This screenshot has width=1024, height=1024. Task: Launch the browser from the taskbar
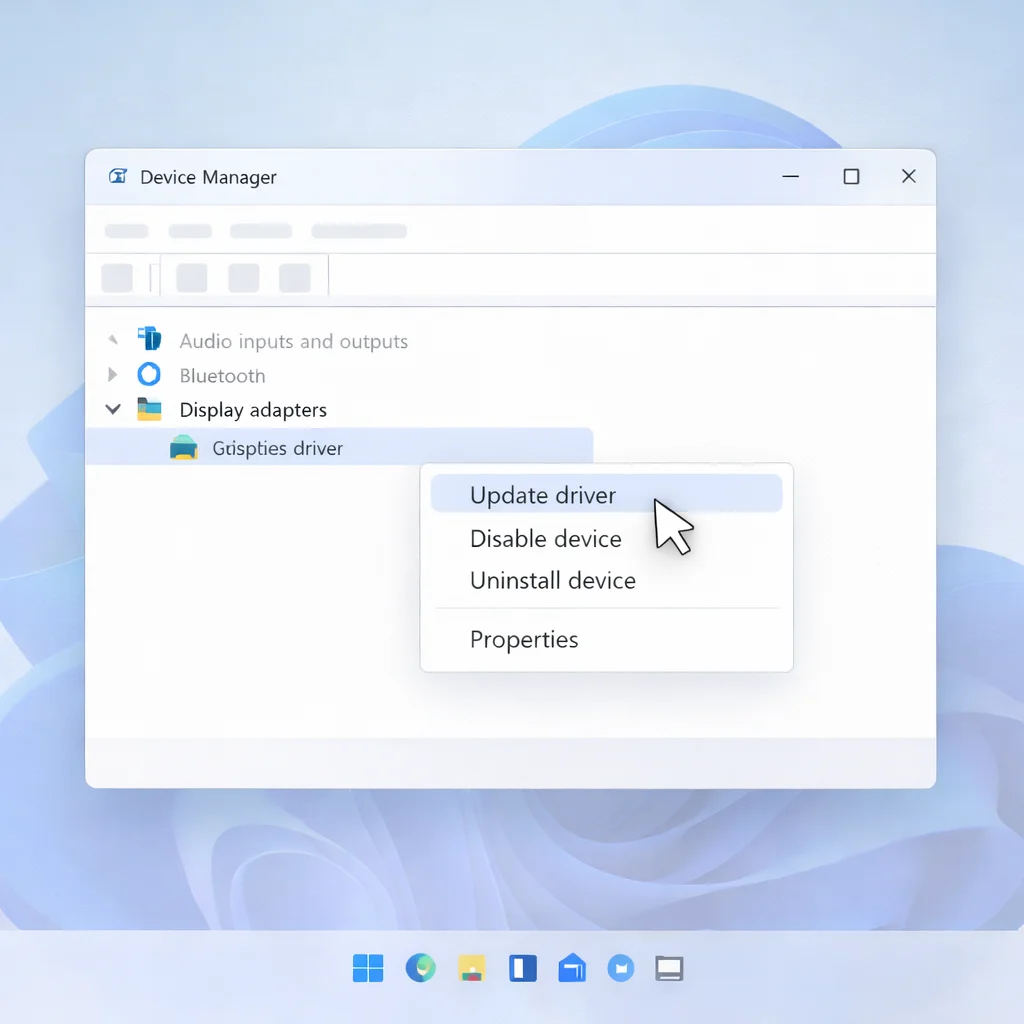click(x=420, y=968)
